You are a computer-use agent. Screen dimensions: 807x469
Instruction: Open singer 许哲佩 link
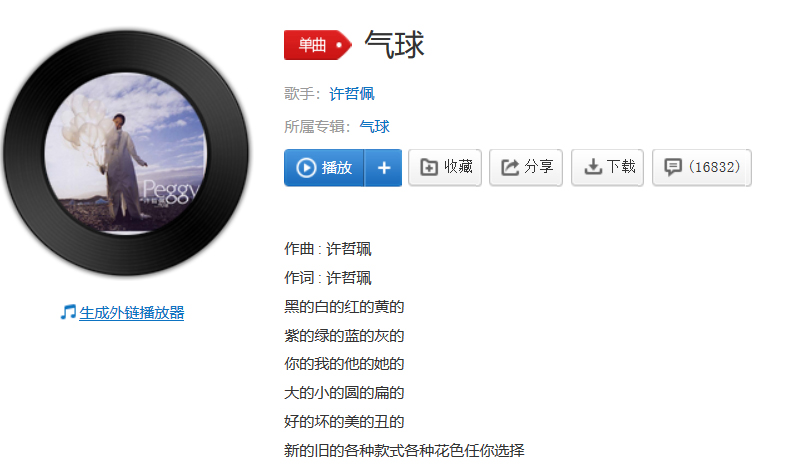[x=352, y=94]
